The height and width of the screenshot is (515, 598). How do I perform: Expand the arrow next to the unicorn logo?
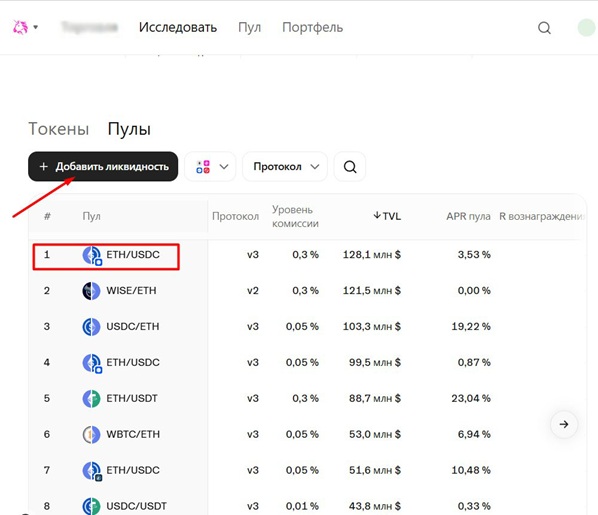[35, 27]
